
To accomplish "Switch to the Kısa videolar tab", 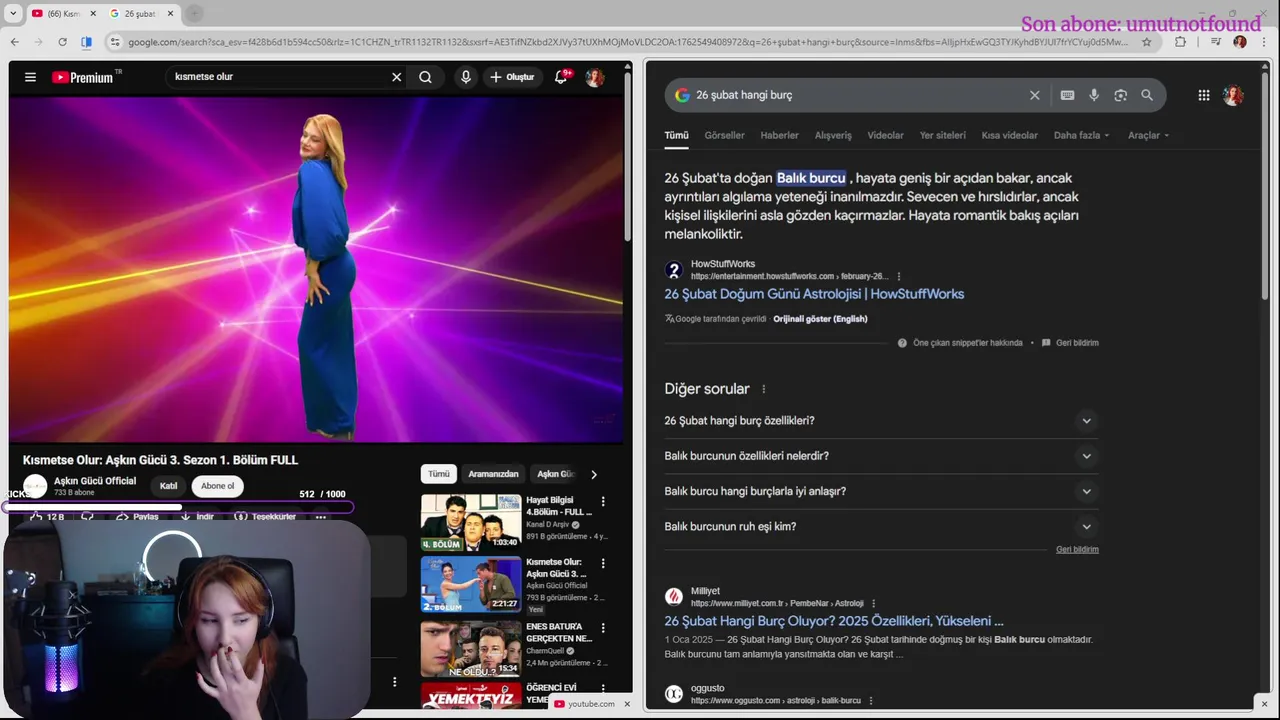I will click(1009, 135).
